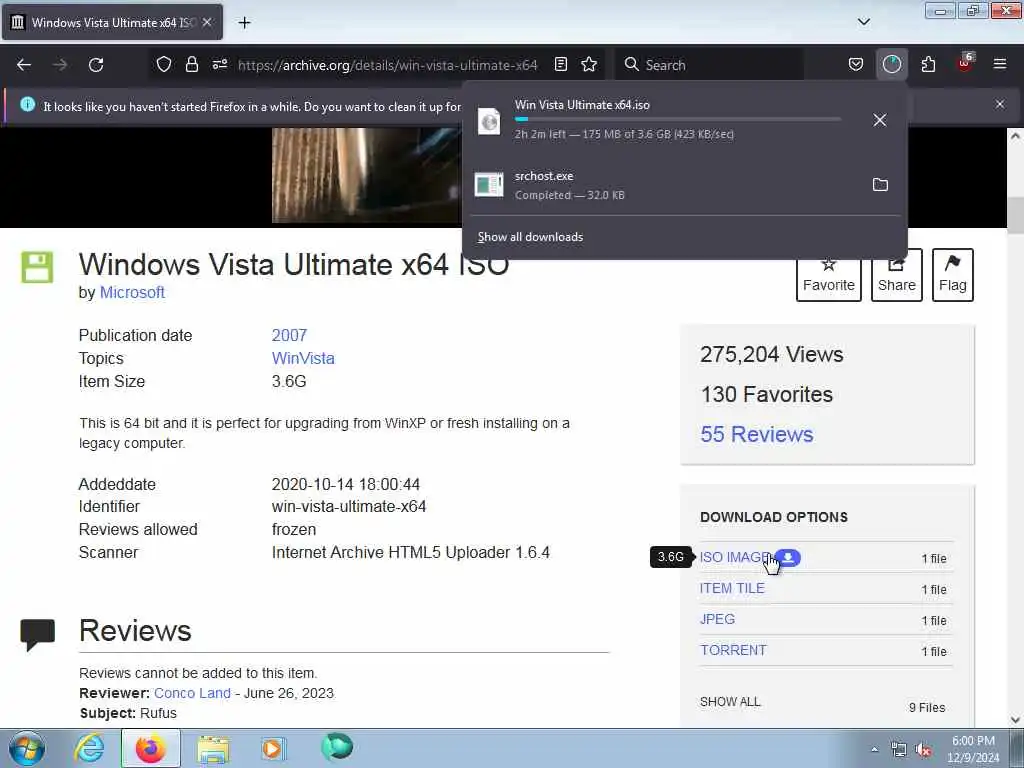Go back using the browser back arrow
1024x768 pixels.
[x=24, y=65]
